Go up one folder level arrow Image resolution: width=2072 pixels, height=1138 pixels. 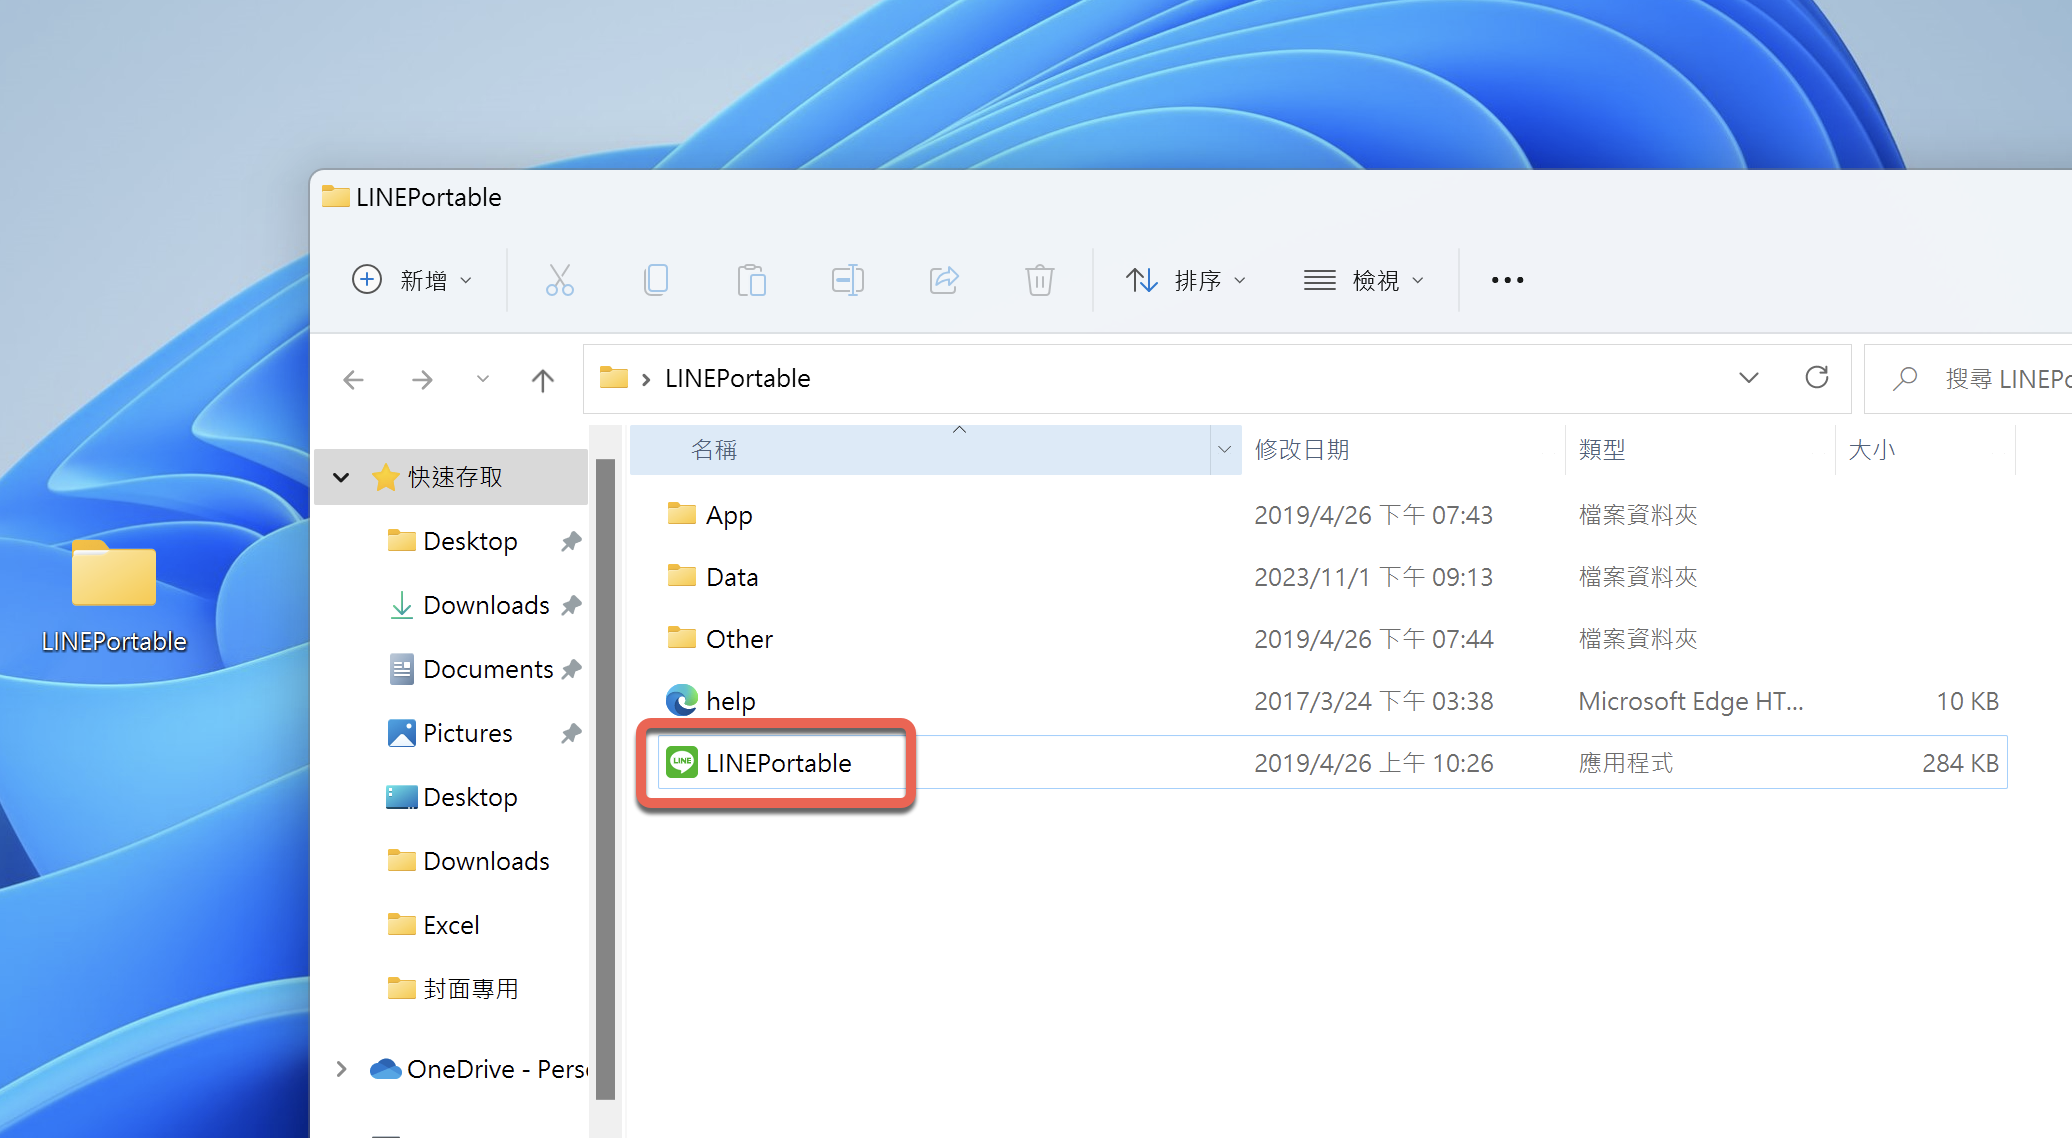542,380
